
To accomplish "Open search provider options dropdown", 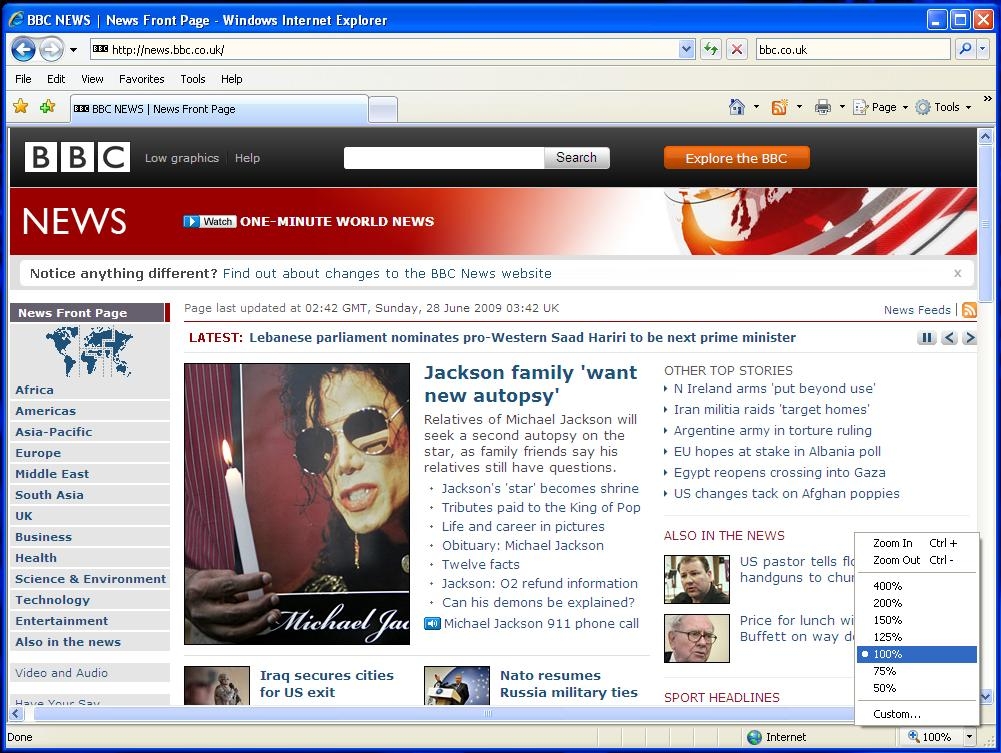I will coord(983,49).
